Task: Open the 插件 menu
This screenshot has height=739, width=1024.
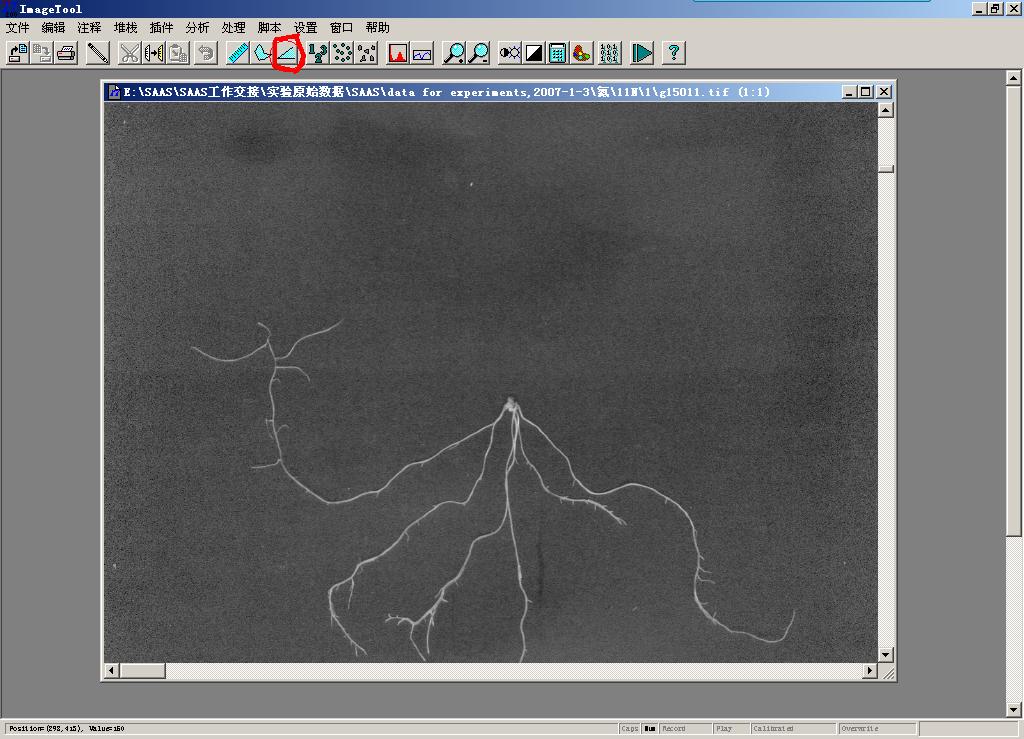Action: coord(161,27)
